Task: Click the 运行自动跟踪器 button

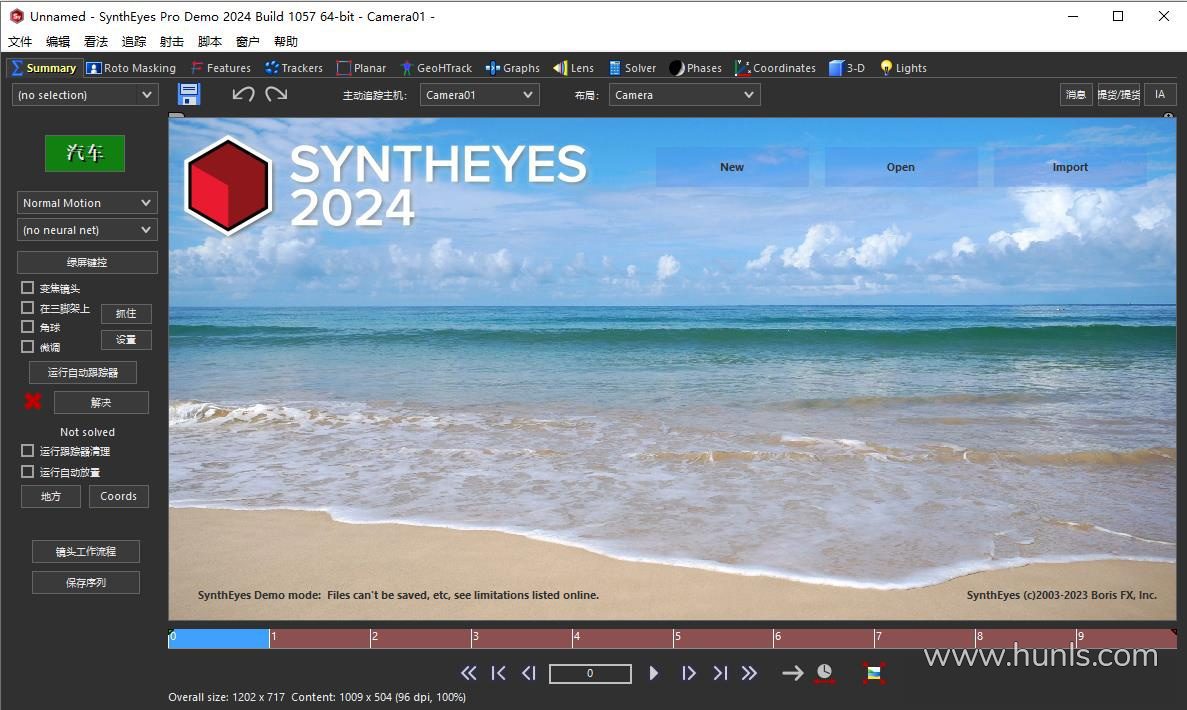Action: click(83, 372)
